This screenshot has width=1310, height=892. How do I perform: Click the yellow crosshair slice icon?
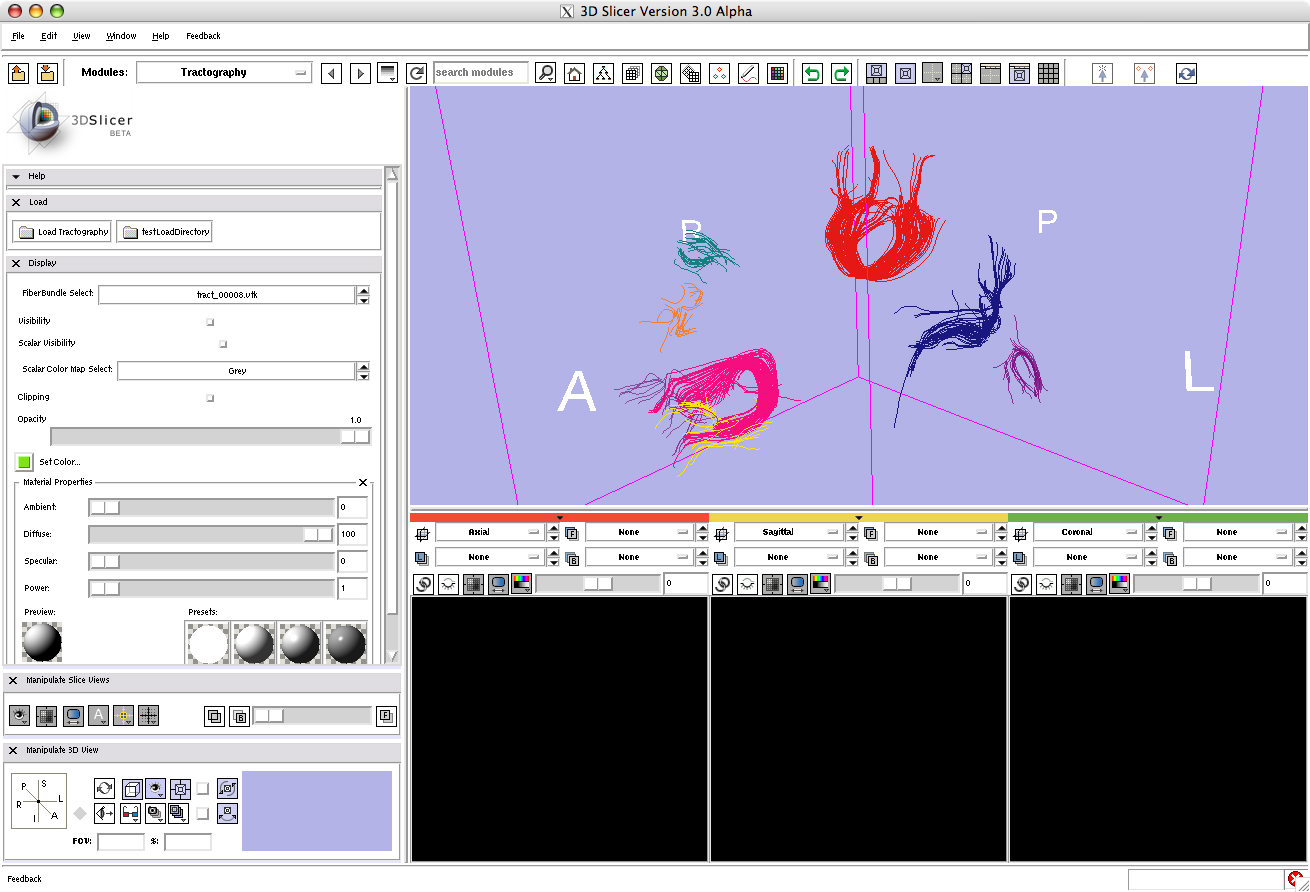click(x=123, y=715)
